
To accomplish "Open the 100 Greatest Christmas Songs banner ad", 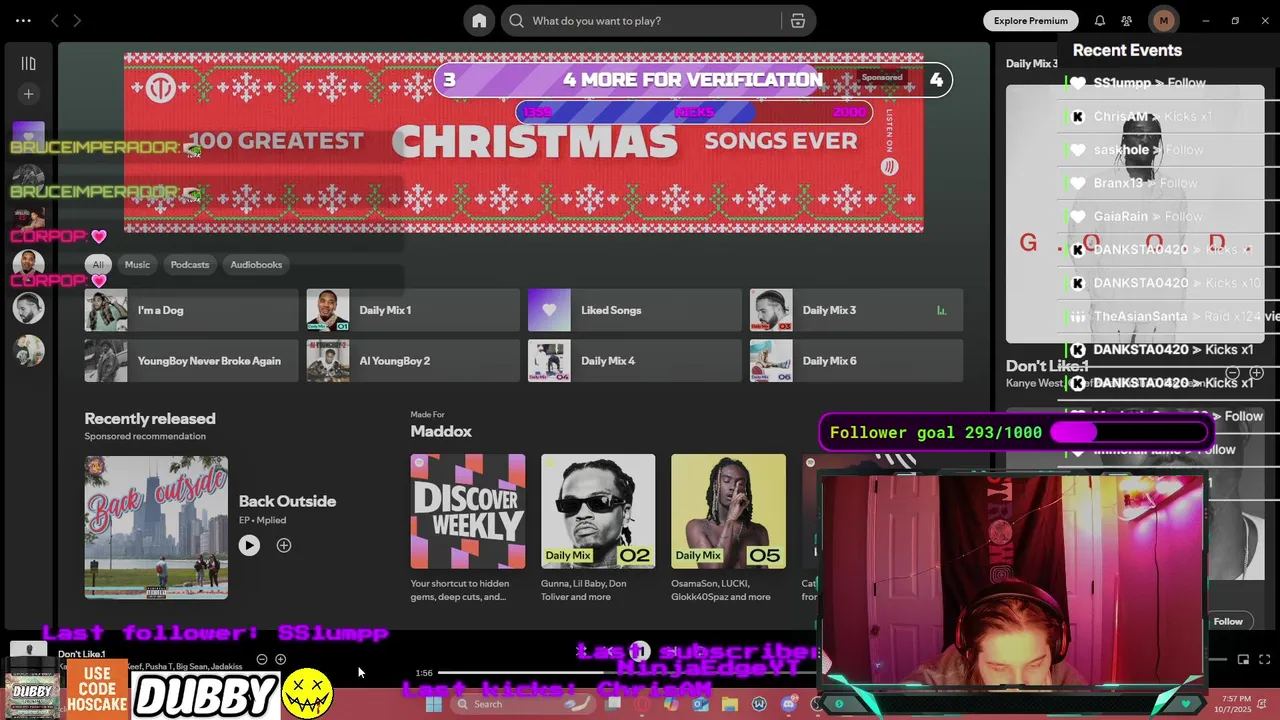I will click(x=523, y=143).
